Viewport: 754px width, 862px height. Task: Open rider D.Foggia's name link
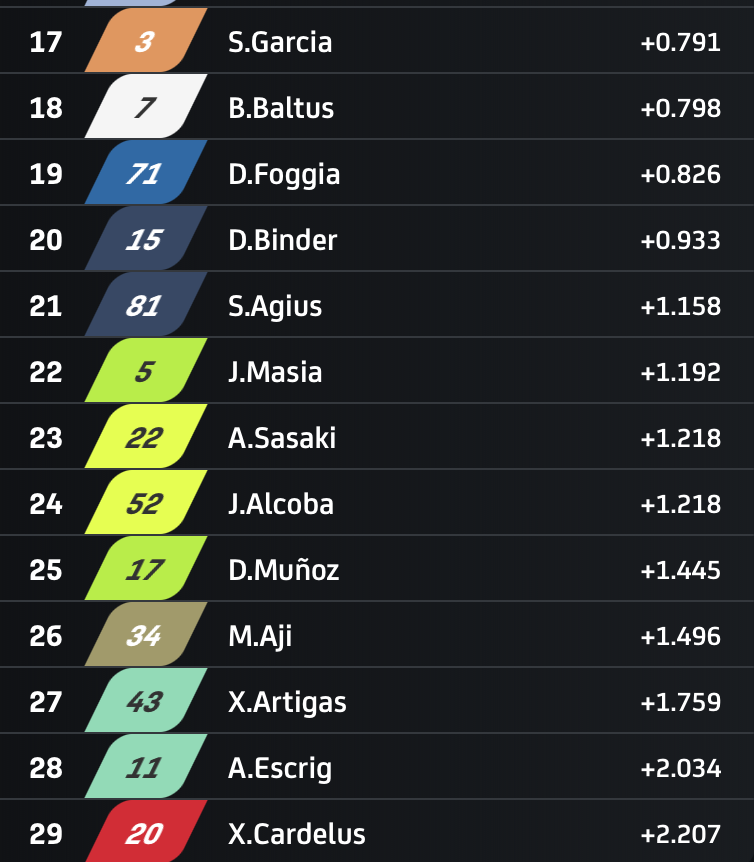point(284,174)
